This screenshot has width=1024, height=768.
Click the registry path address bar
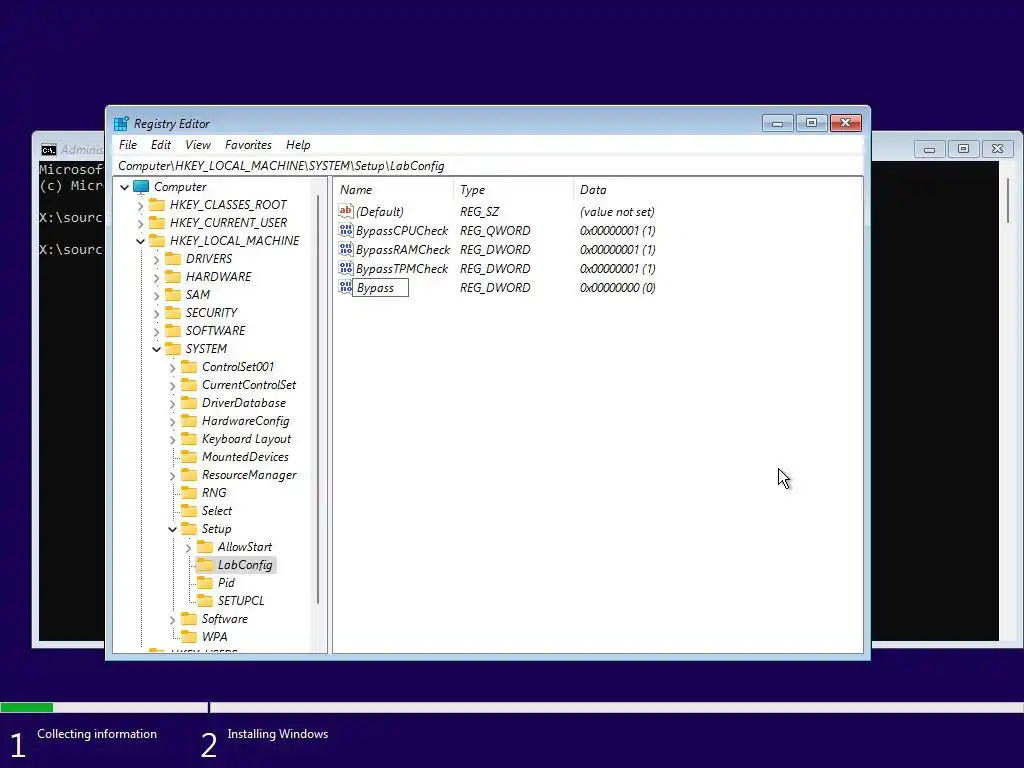(x=488, y=166)
